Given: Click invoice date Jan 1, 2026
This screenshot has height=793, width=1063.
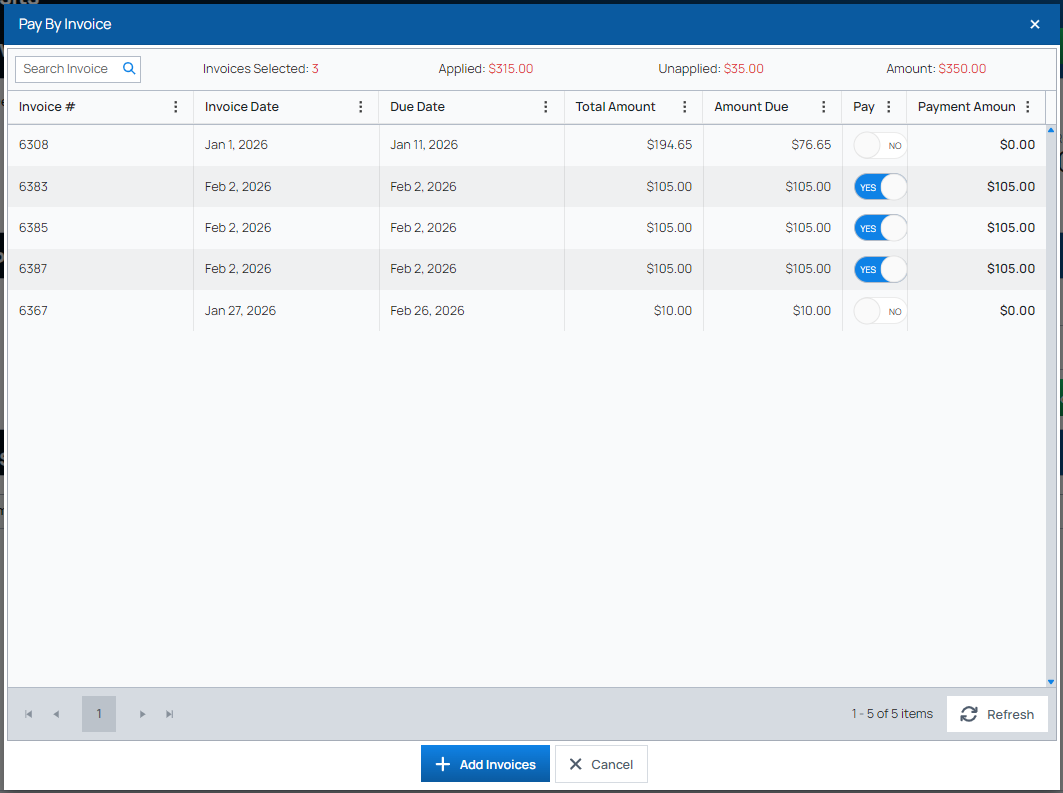Looking at the screenshot, I should point(236,145).
